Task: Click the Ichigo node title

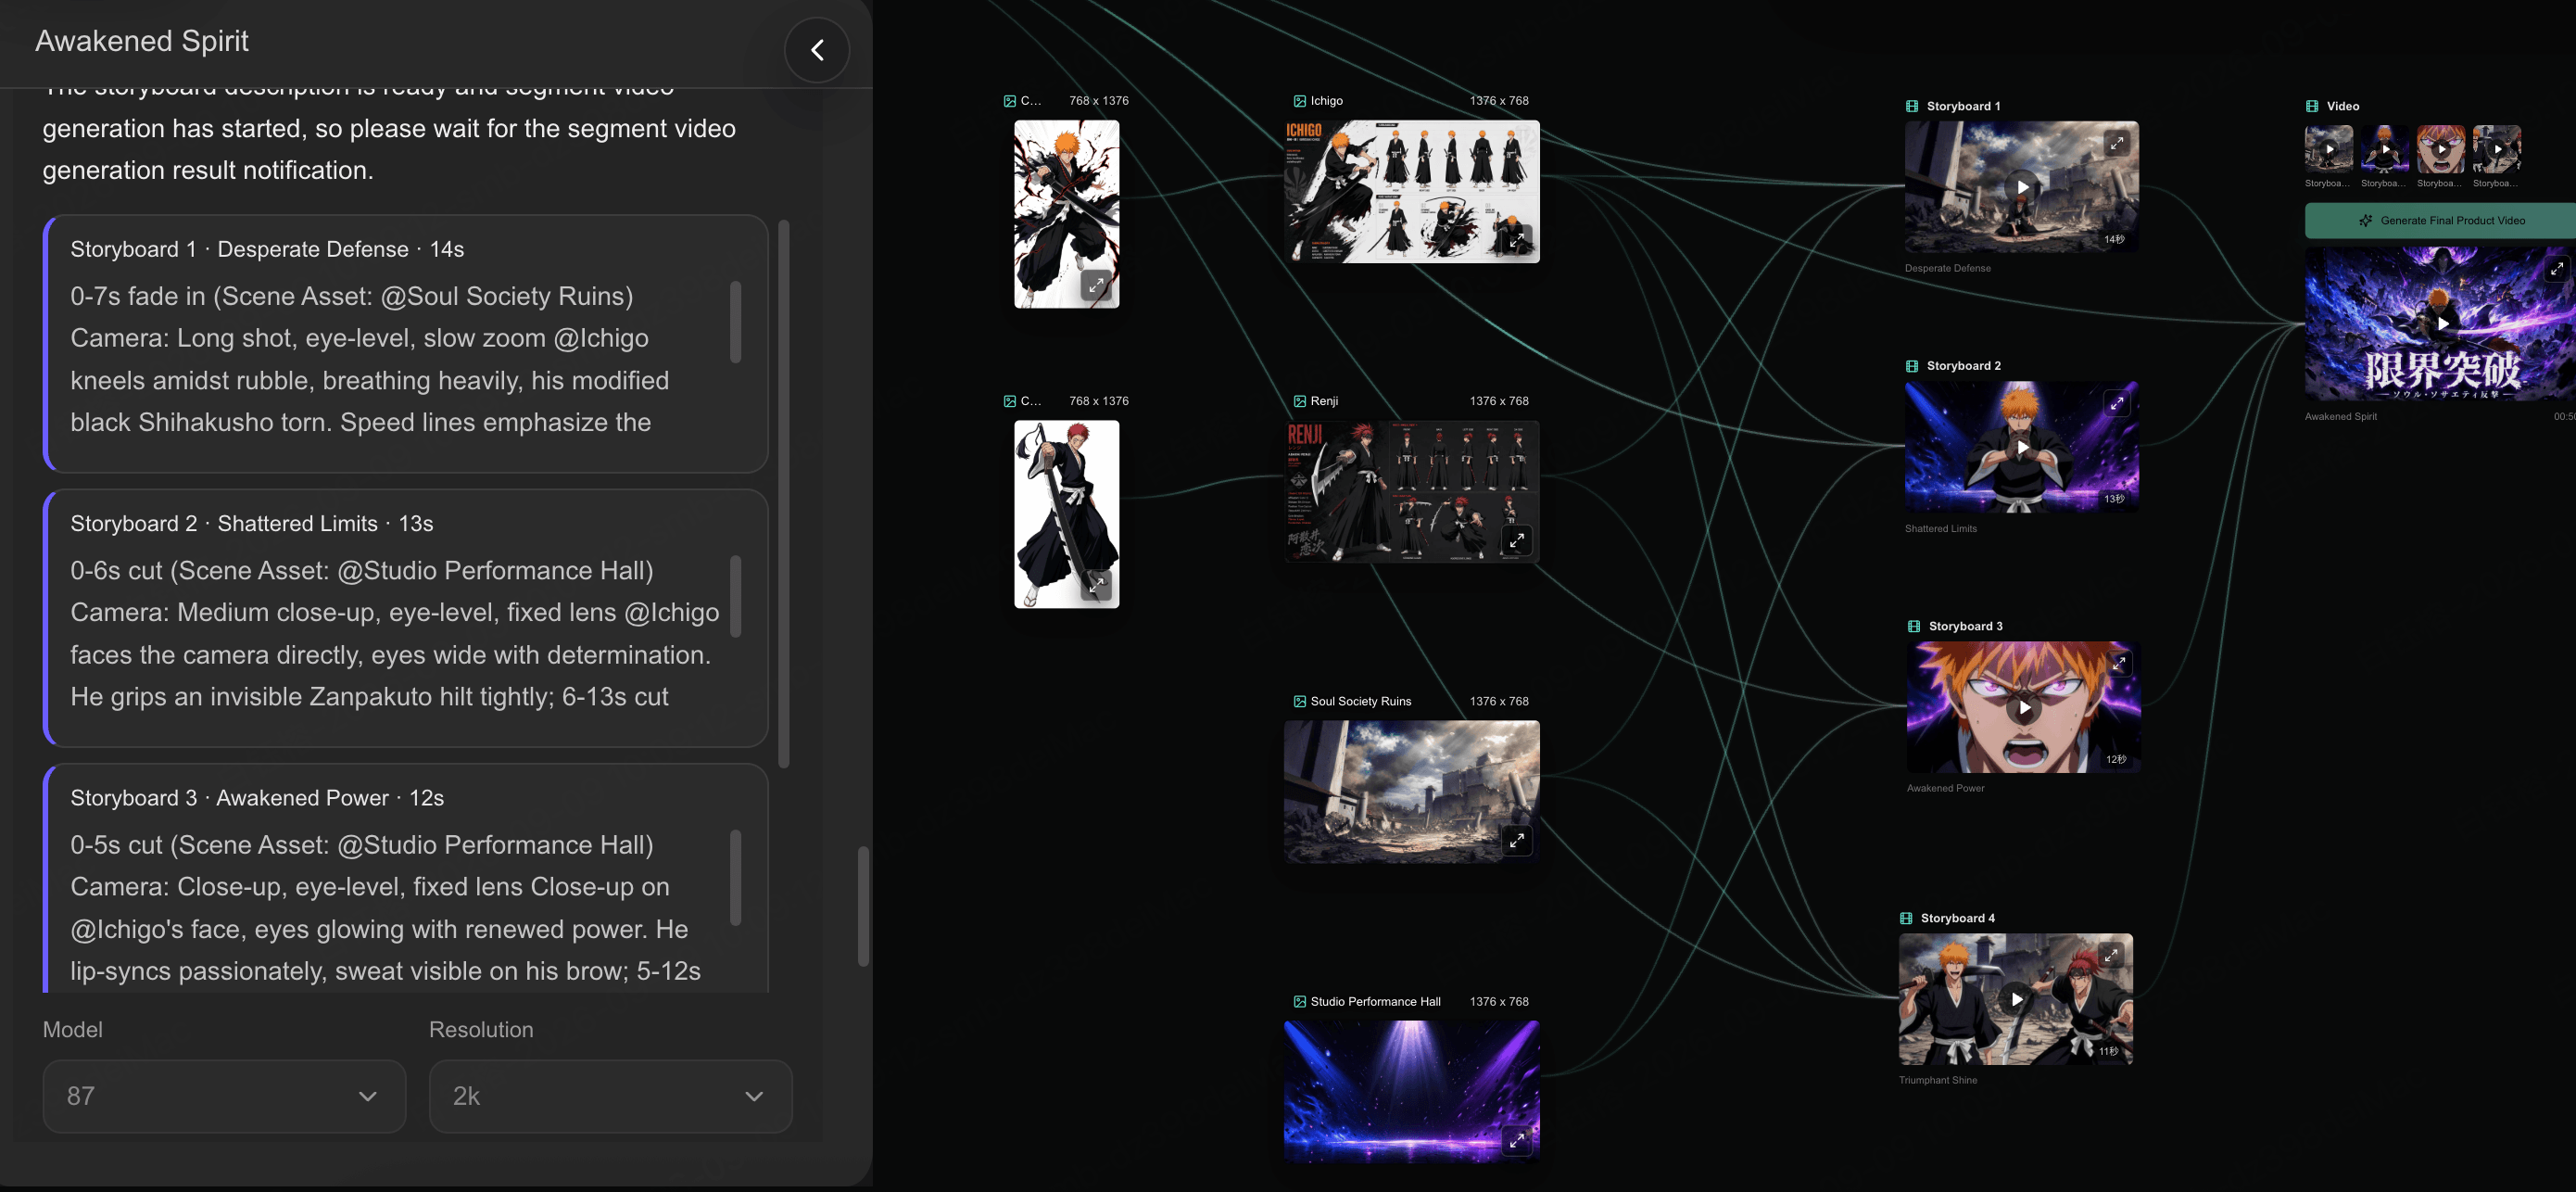Action: (x=1326, y=101)
